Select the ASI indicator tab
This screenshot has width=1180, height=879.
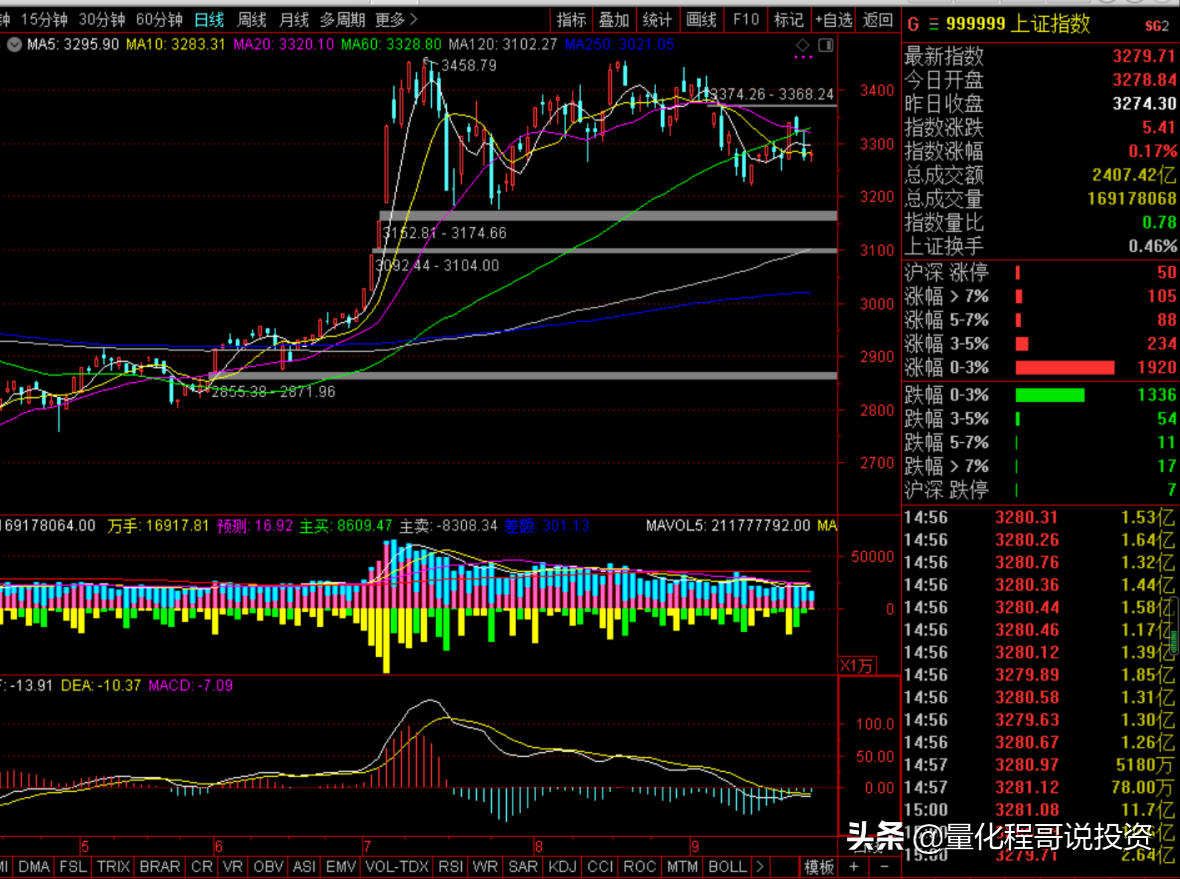303,867
